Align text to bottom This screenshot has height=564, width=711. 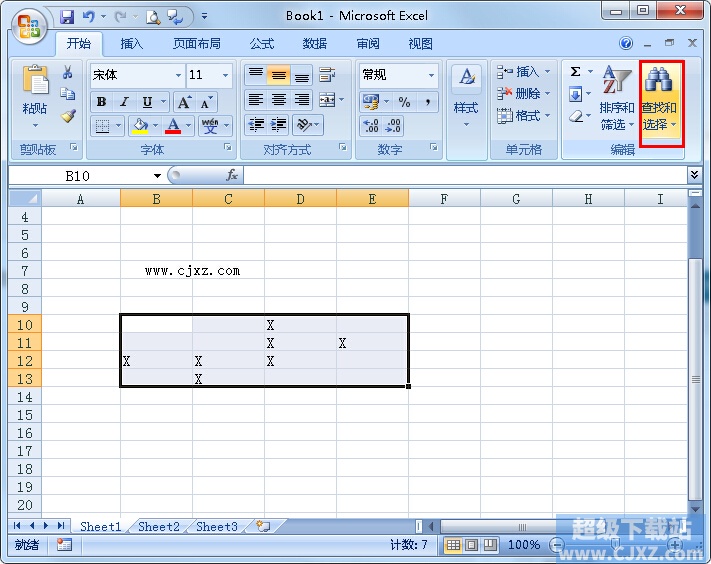point(302,75)
